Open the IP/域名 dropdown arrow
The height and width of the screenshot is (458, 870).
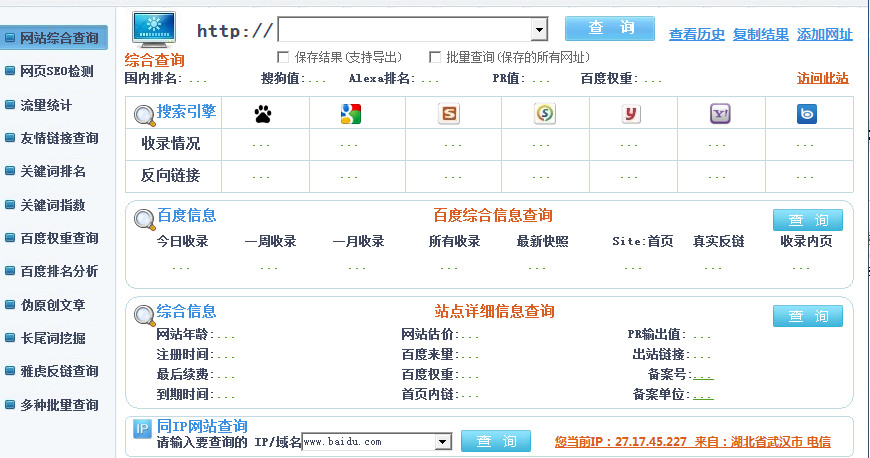[445, 442]
